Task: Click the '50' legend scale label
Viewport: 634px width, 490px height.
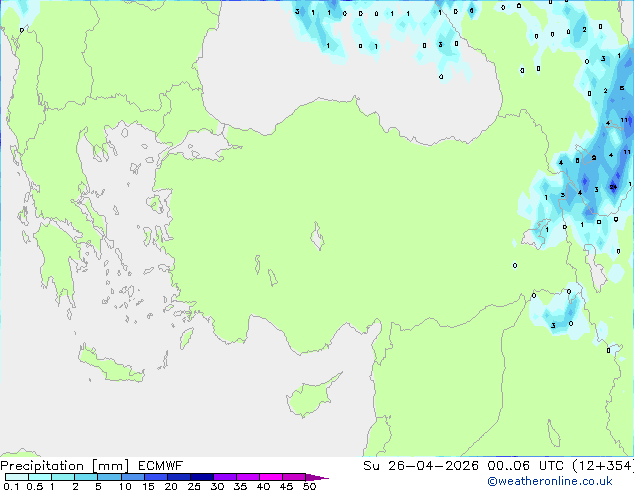Action: pos(309,486)
